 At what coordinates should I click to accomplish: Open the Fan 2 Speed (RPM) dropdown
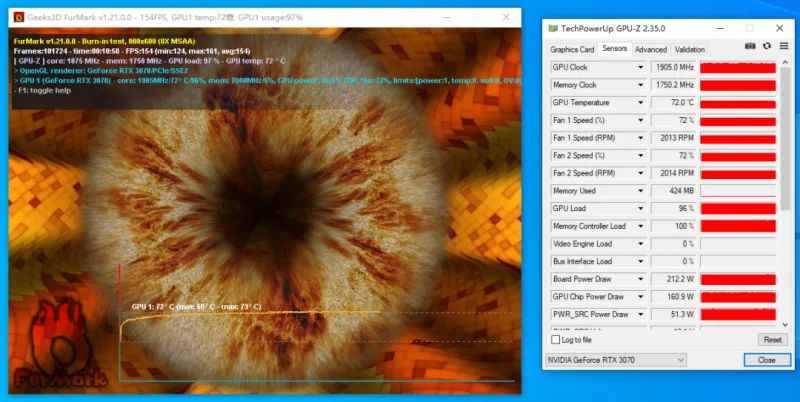pyautogui.click(x=640, y=173)
